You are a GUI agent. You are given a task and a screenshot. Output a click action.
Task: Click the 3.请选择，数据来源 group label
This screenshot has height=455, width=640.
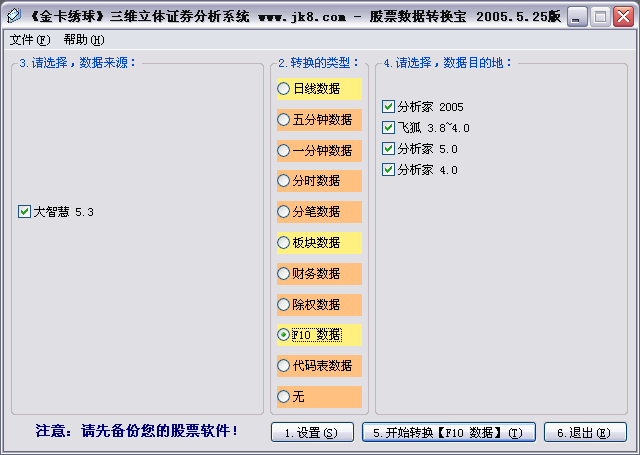pyautogui.click(x=78, y=63)
